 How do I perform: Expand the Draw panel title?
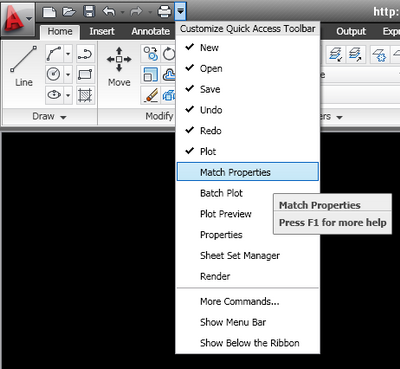[49, 116]
